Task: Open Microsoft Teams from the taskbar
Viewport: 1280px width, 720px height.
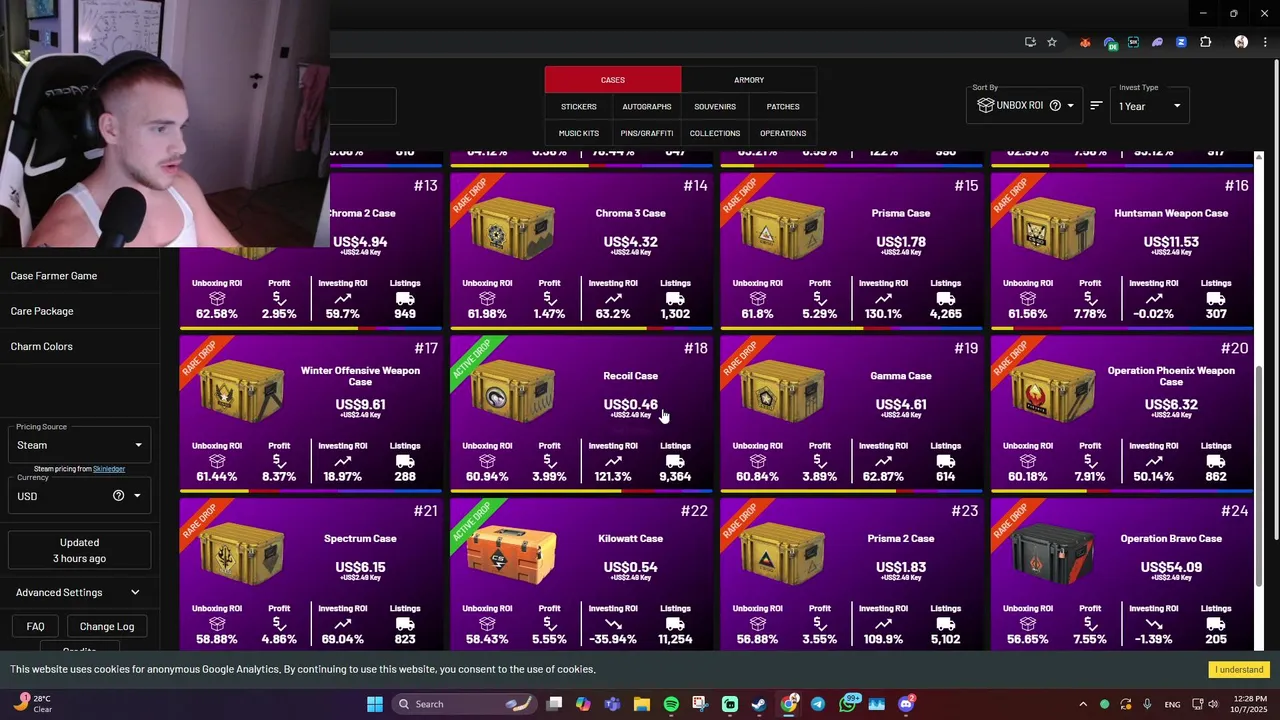Action: pos(612,704)
